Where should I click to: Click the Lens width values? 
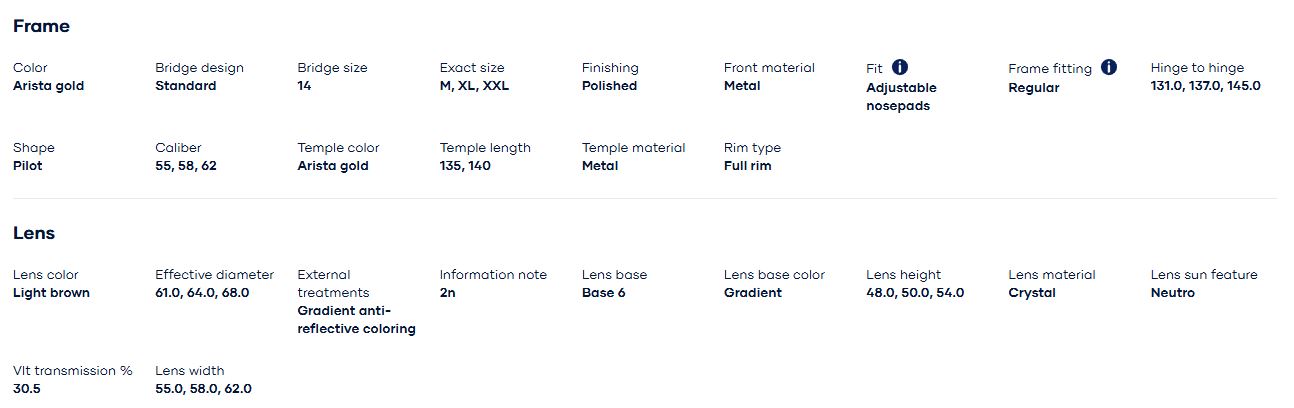pyautogui.click(x=203, y=389)
